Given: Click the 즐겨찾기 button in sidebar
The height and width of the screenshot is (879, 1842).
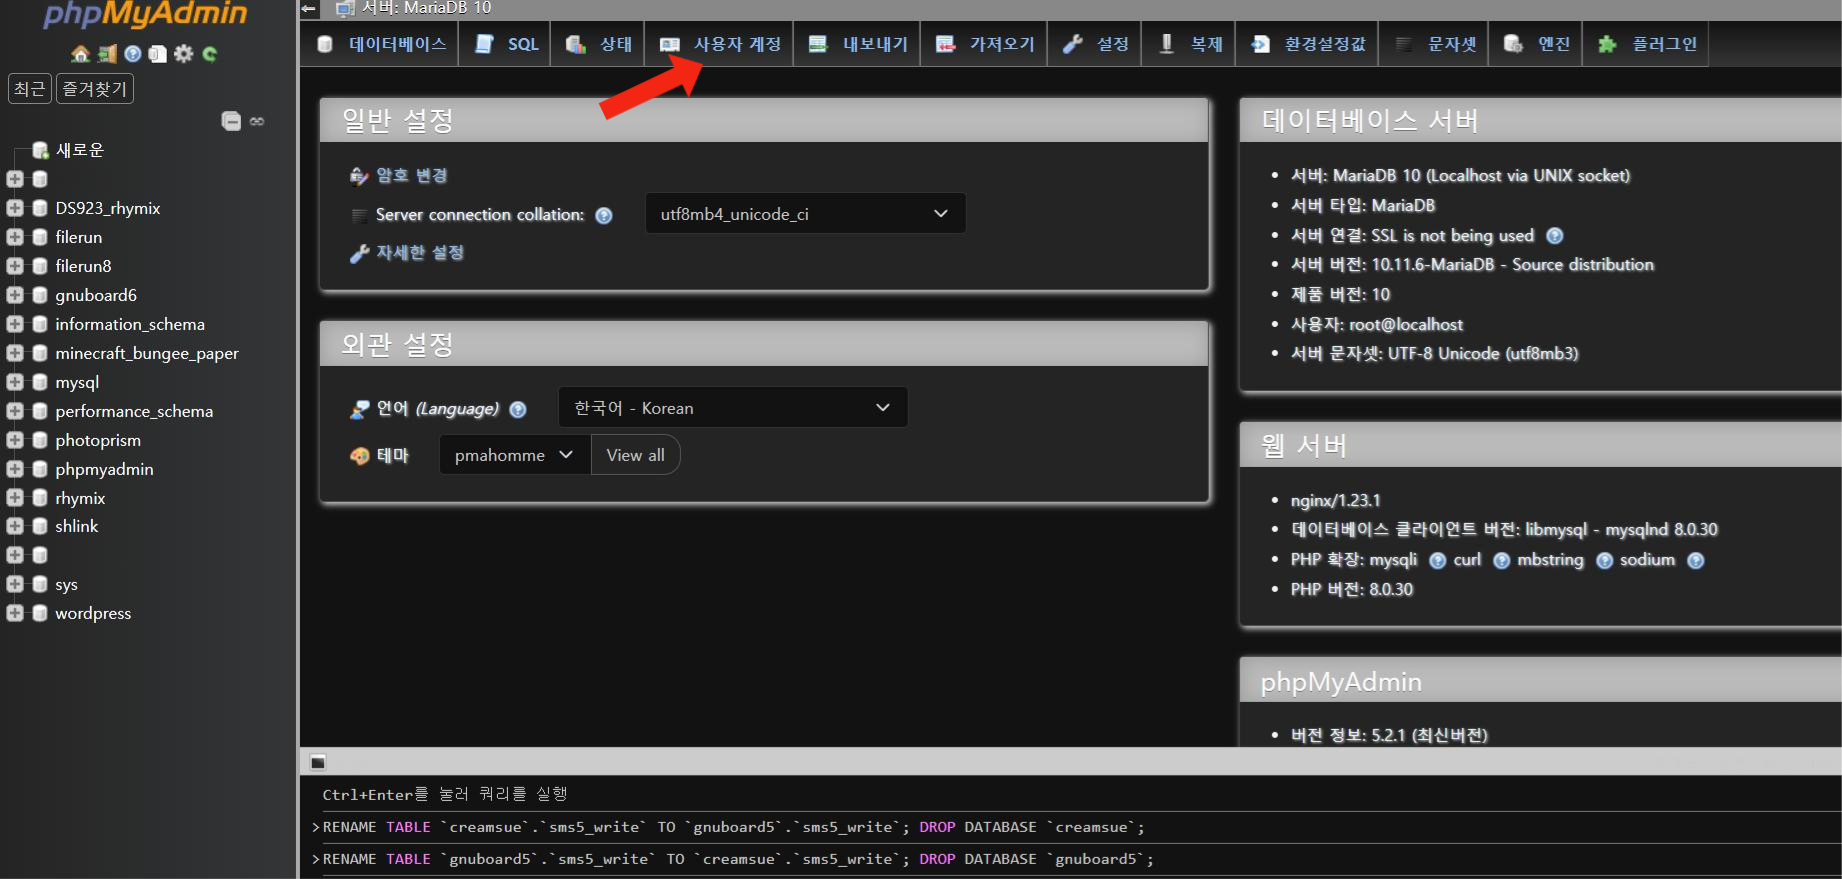Looking at the screenshot, I should click(x=95, y=89).
